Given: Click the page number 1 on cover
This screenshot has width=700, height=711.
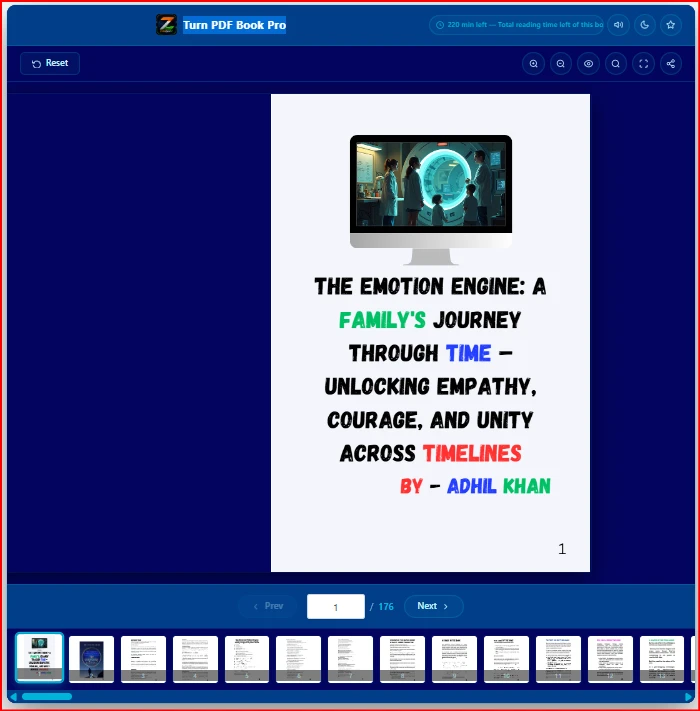Looking at the screenshot, I should point(562,549).
